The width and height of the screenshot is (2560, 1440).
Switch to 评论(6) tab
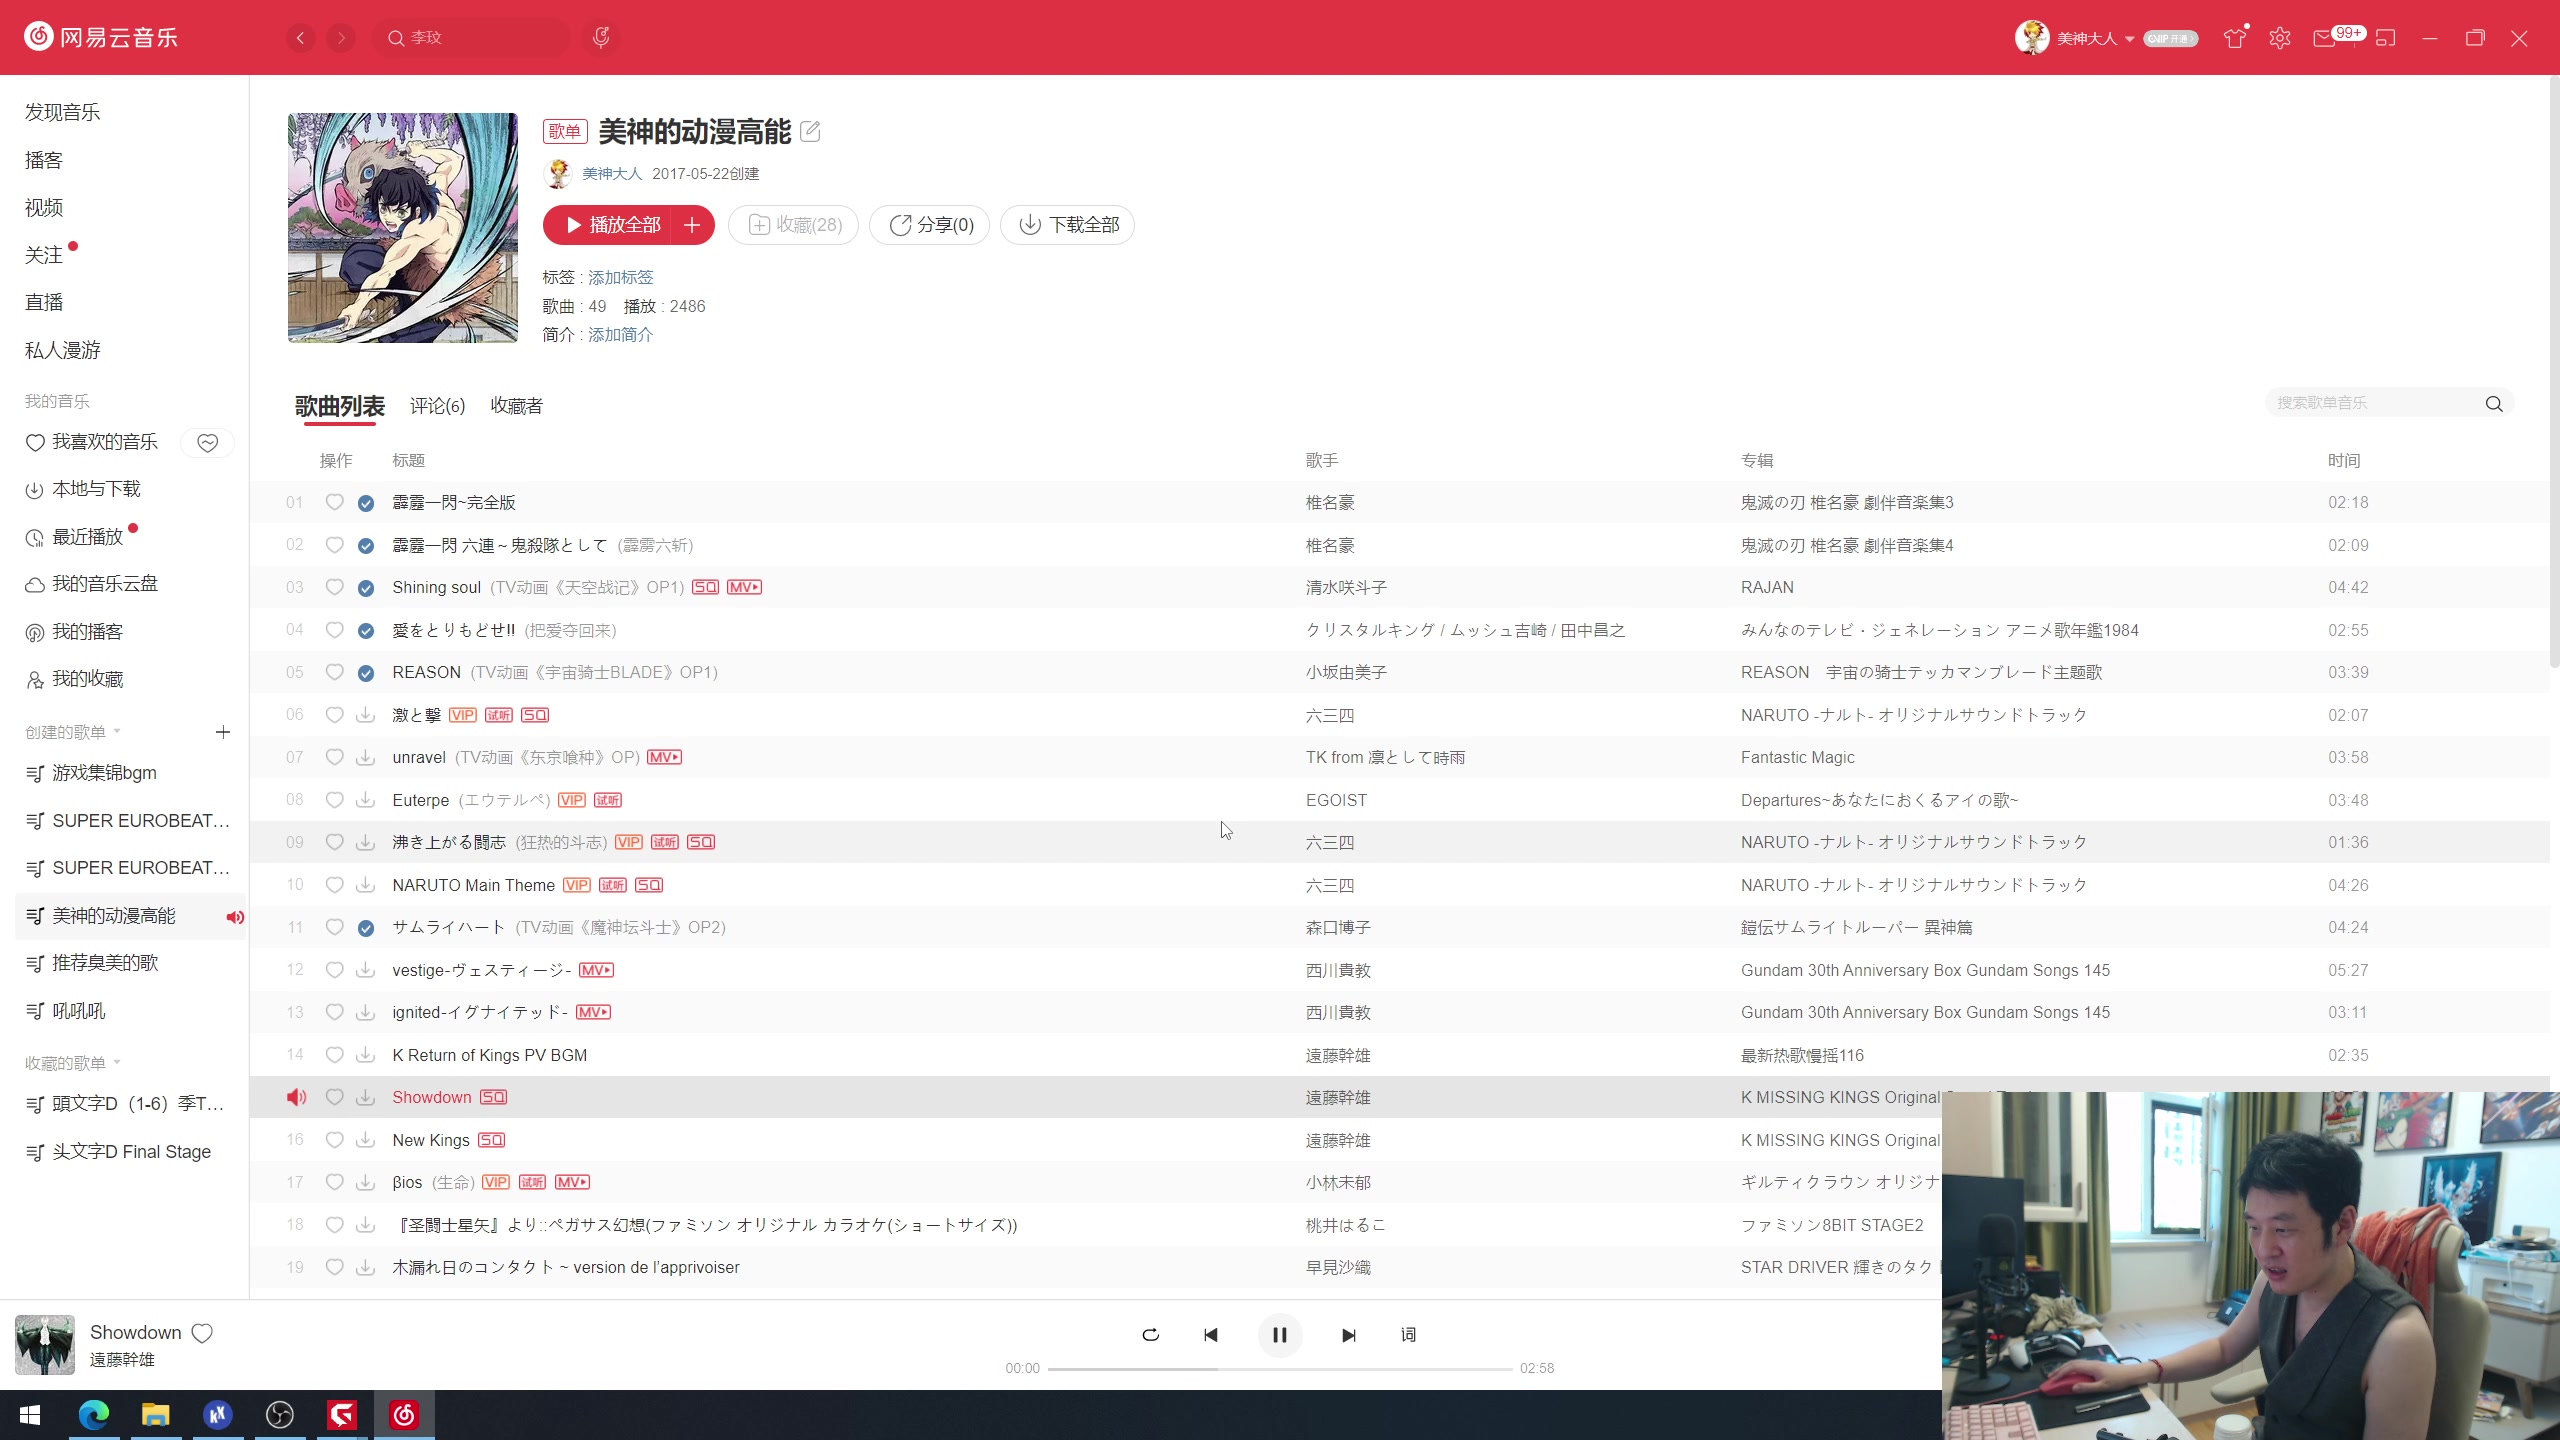coord(437,406)
